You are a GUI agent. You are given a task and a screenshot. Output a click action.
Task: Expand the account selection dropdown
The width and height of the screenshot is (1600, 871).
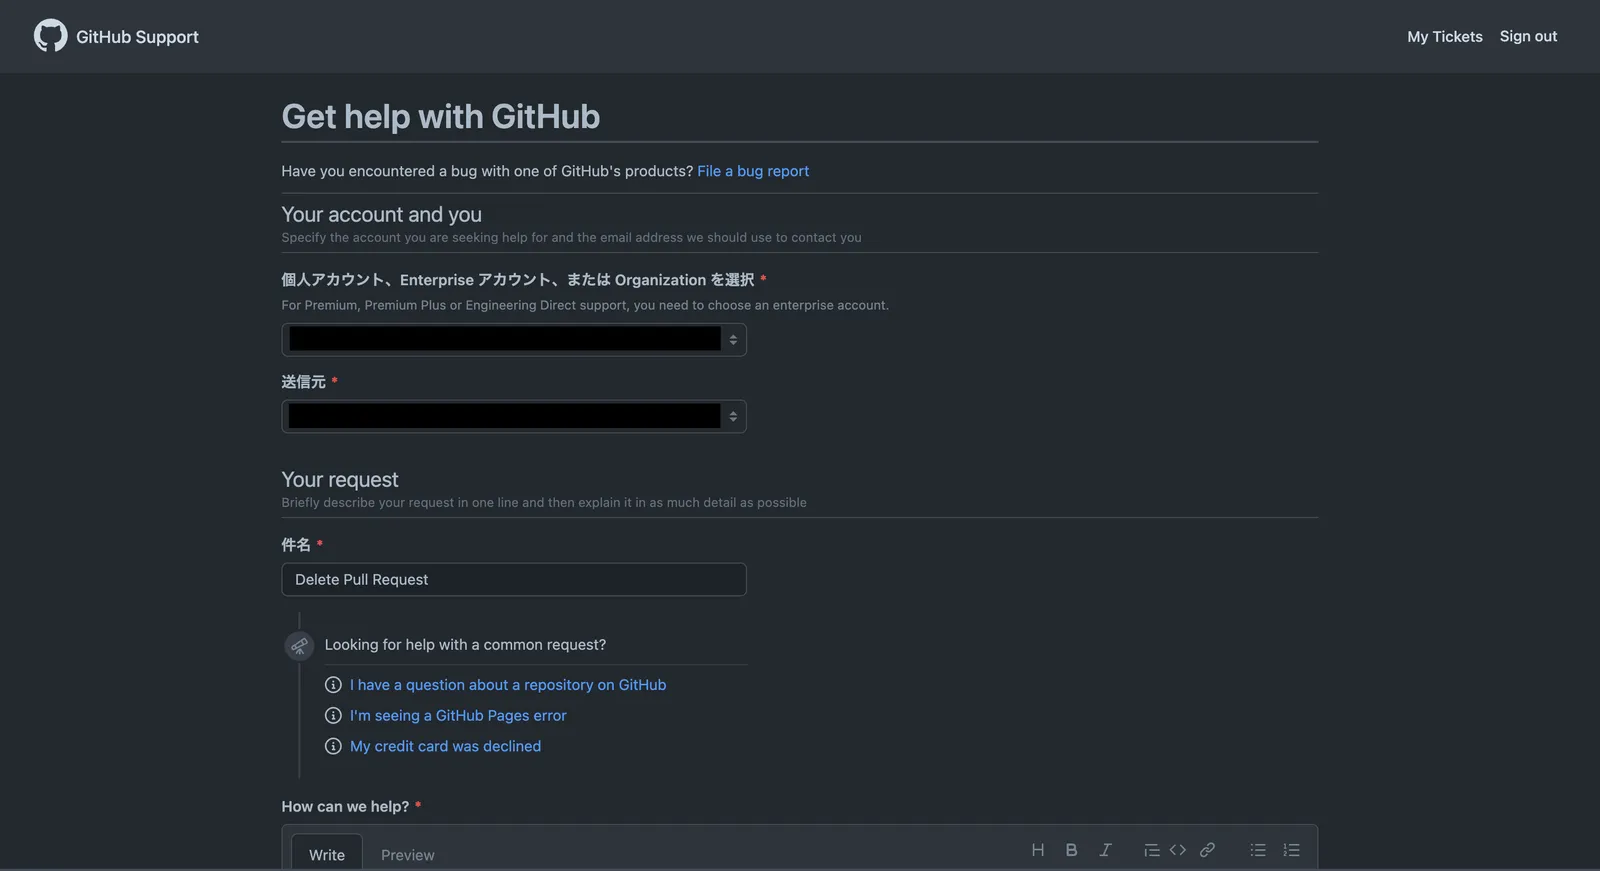(x=514, y=340)
